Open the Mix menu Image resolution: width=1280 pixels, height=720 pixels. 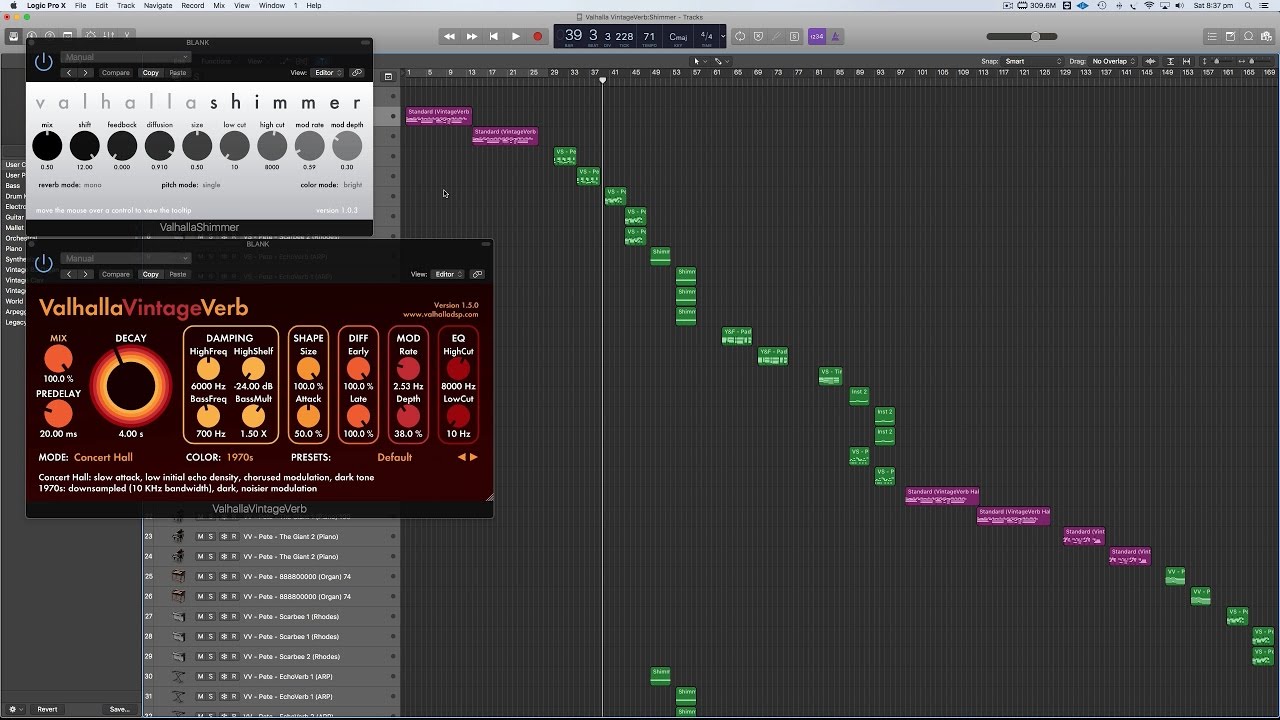click(219, 6)
